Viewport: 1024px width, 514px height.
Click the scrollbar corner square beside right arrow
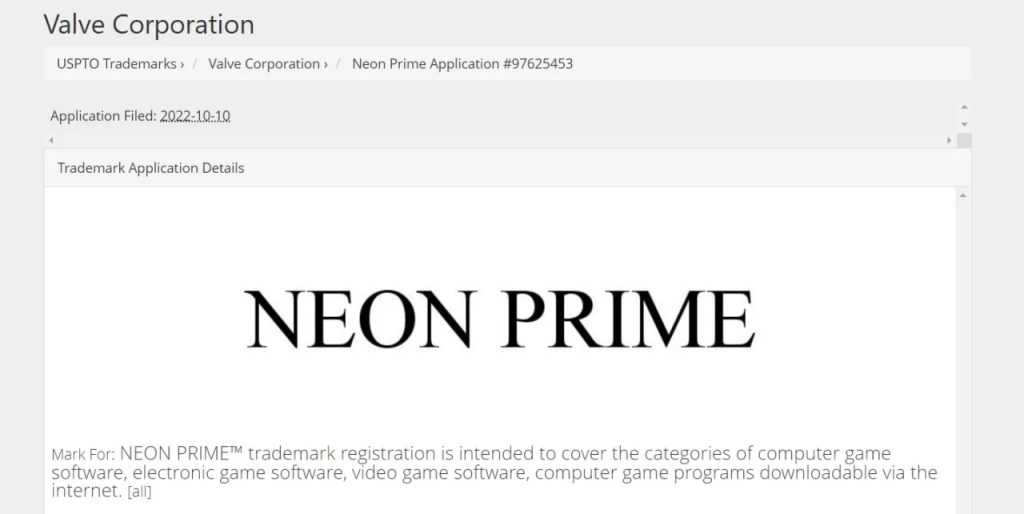963,140
